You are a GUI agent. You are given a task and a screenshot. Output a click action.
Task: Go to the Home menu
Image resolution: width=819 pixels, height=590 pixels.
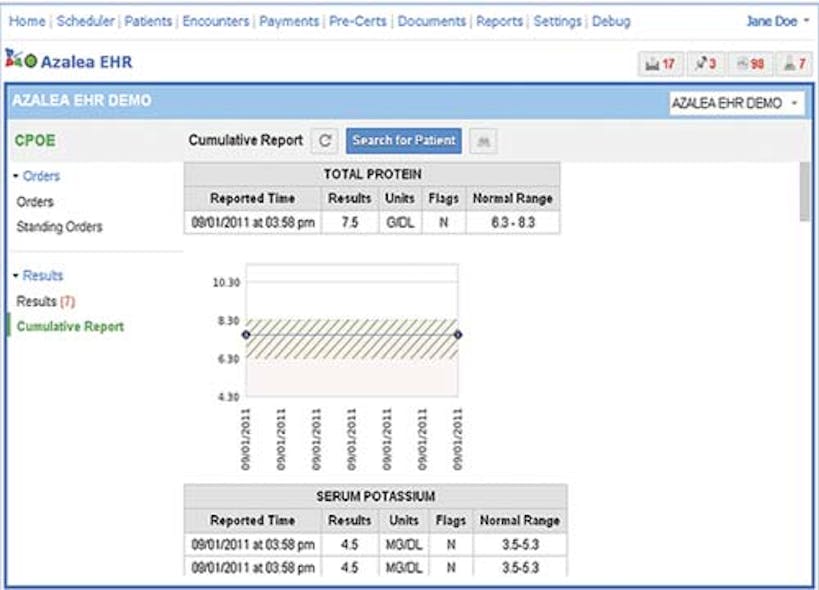tap(27, 21)
